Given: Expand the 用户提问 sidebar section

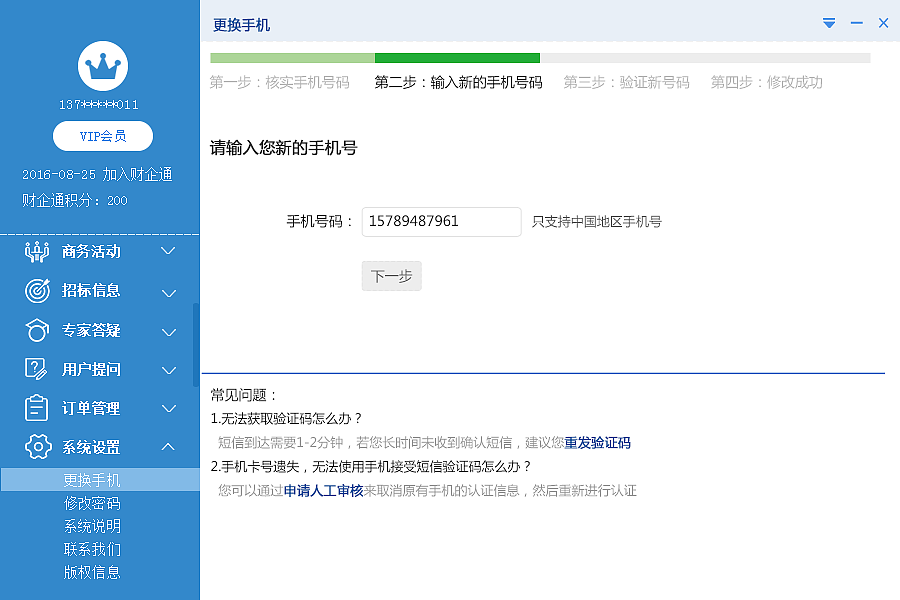Looking at the screenshot, I should [x=168, y=369].
